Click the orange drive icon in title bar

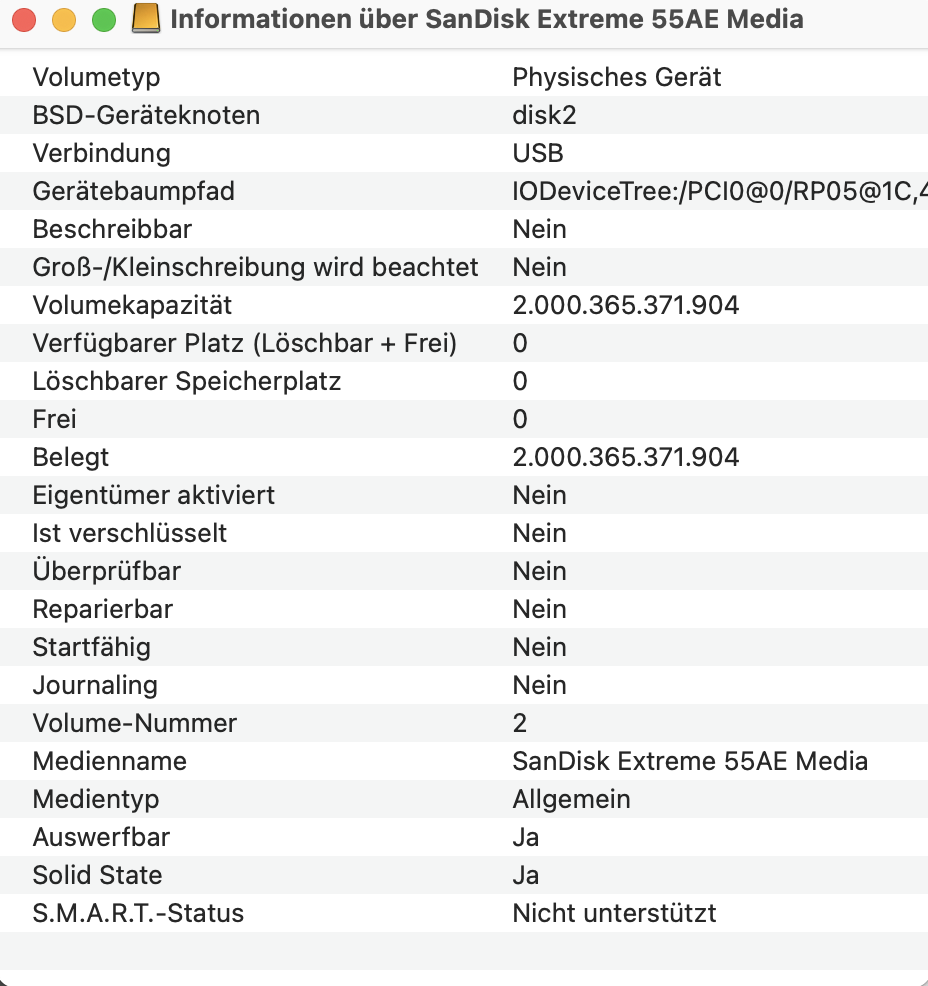[x=147, y=20]
